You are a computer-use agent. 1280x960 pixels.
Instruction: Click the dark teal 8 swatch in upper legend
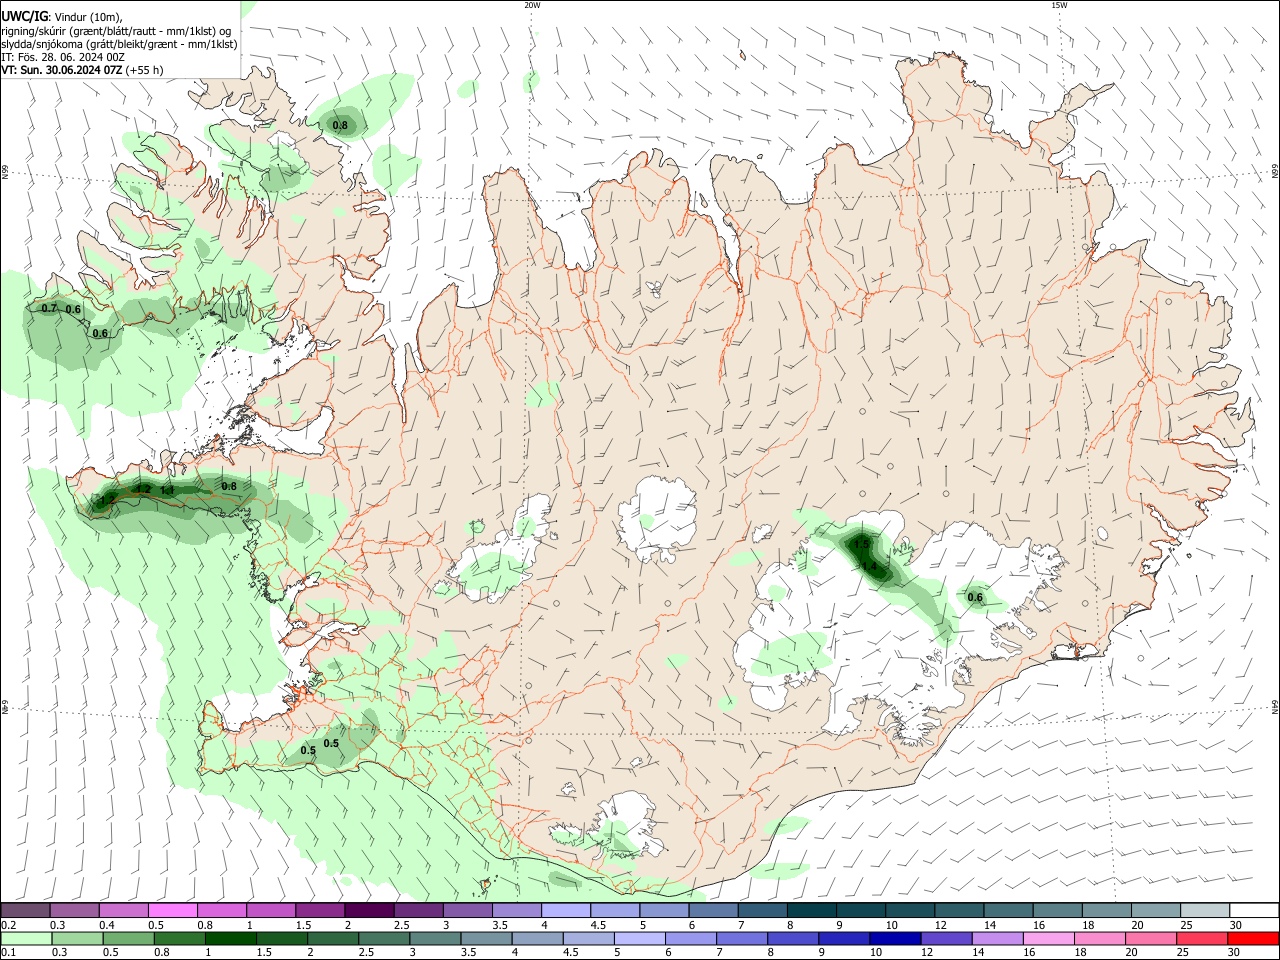812,910
